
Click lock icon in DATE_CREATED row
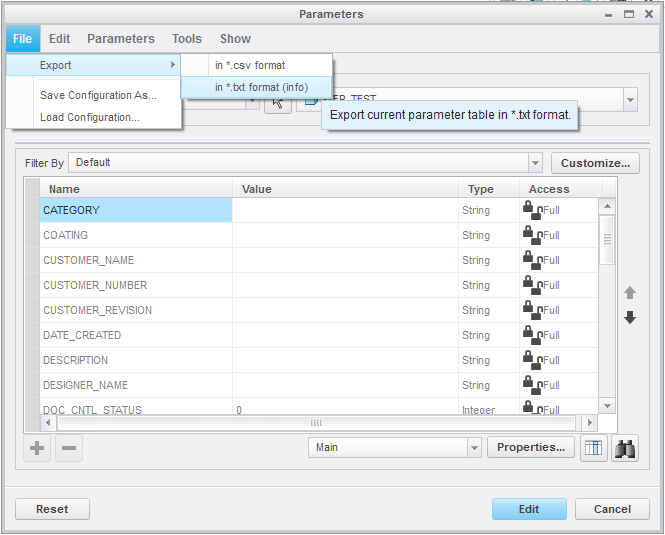(532, 335)
